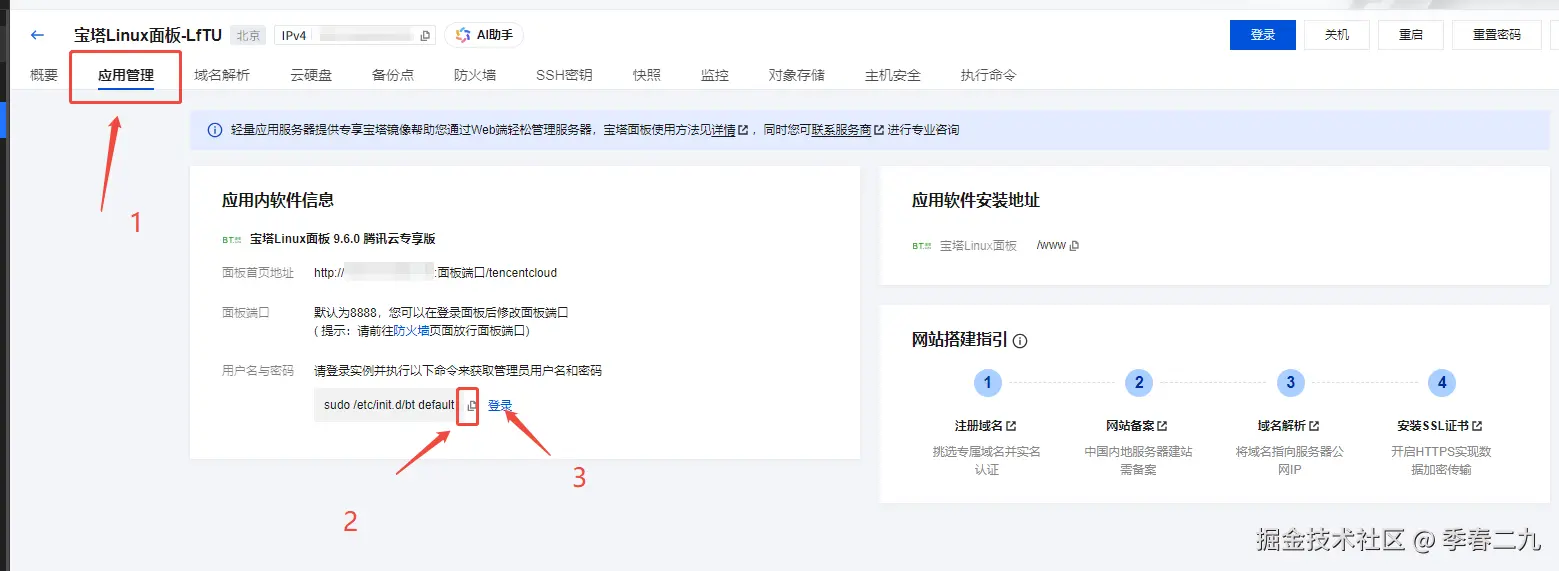The height and width of the screenshot is (571, 1559).
Task: Click BT logo in 应用软件安装地址 card
Action: point(921,246)
